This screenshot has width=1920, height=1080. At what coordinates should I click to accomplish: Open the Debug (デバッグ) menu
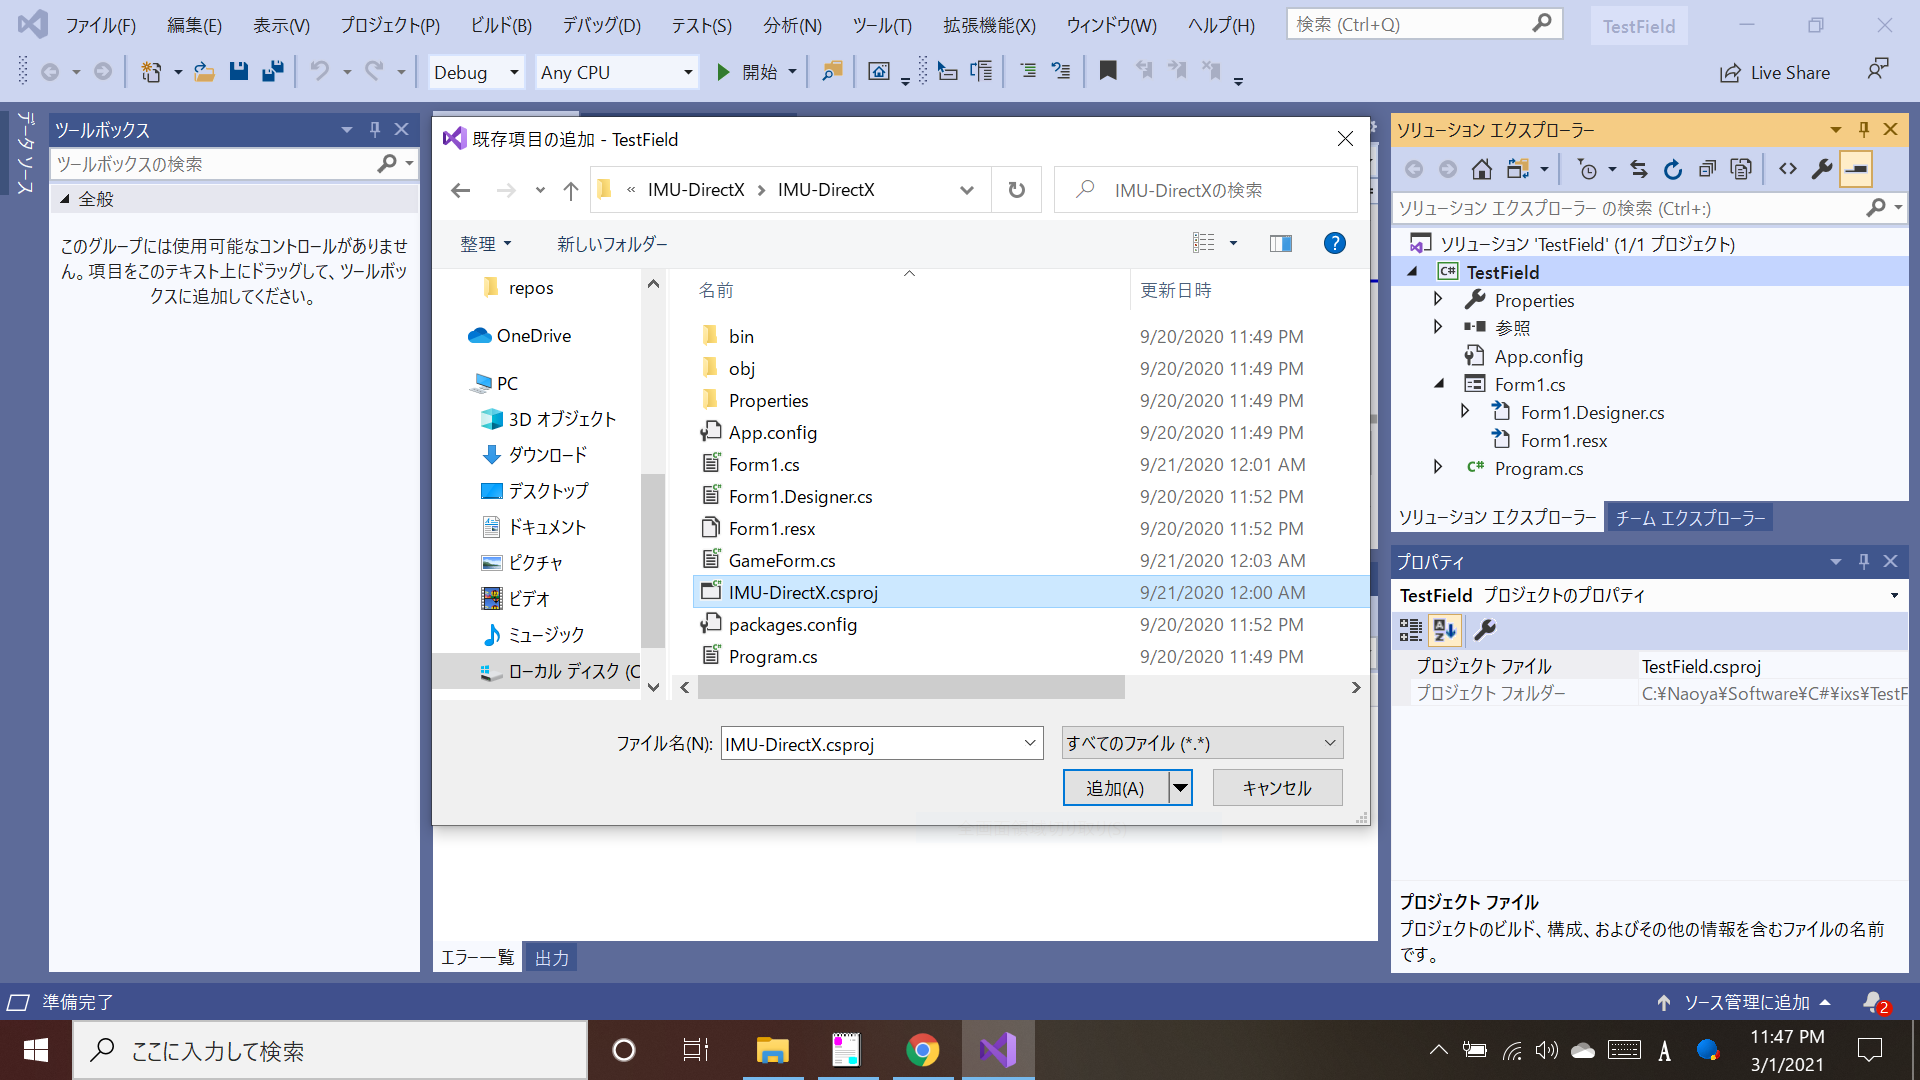click(601, 25)
